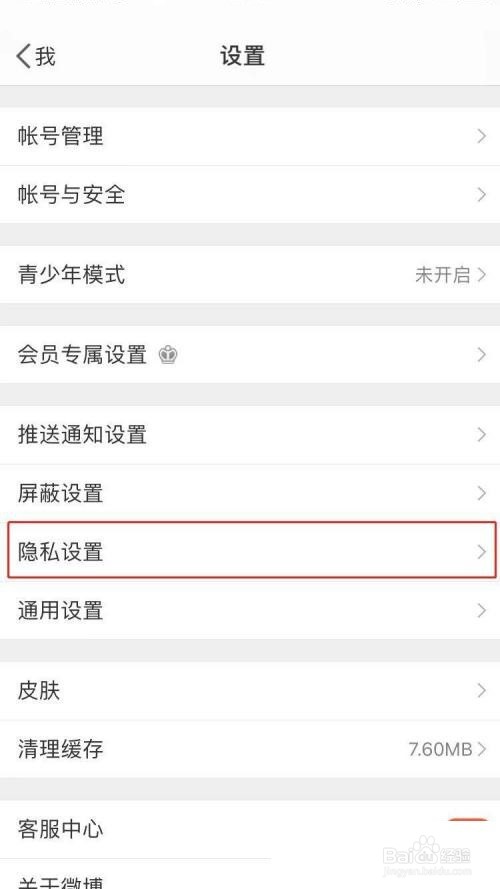The width and height of the screenshot is (500, 889).
Task: Tap the orange badge on 客服中心 row
Action: tap(468, 823)
